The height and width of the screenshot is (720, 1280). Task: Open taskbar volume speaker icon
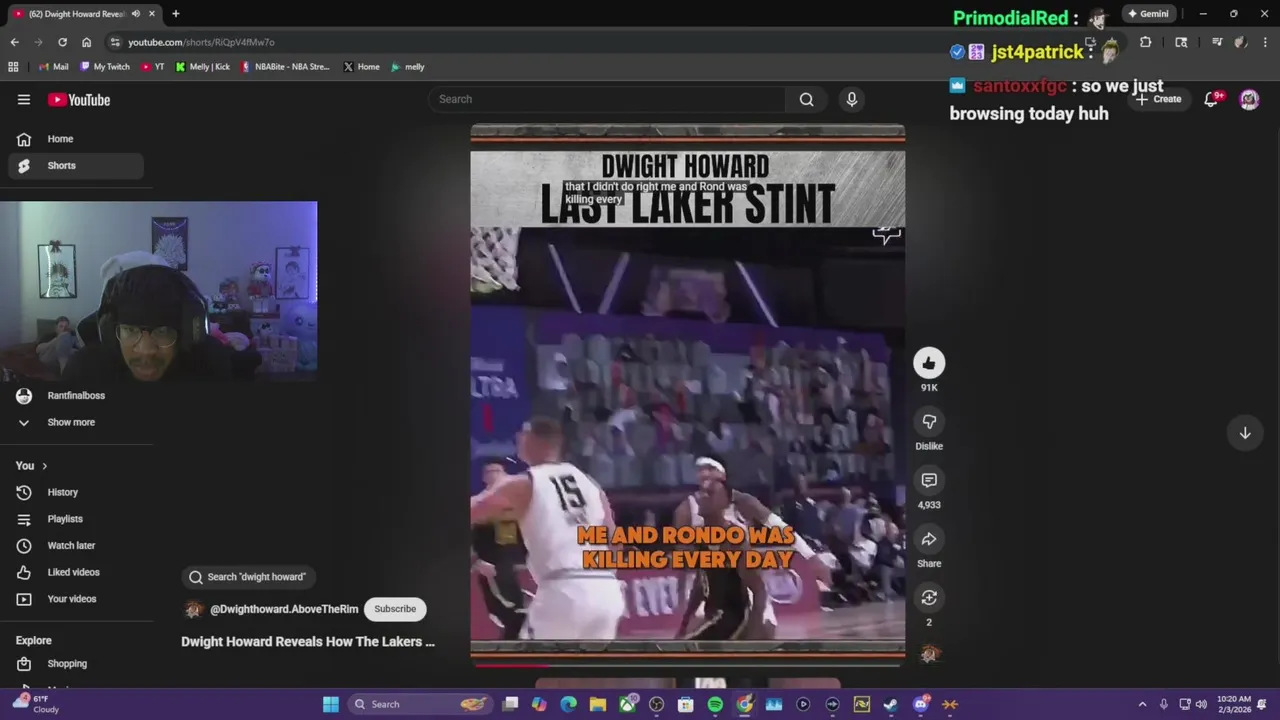pos(1201,704)
